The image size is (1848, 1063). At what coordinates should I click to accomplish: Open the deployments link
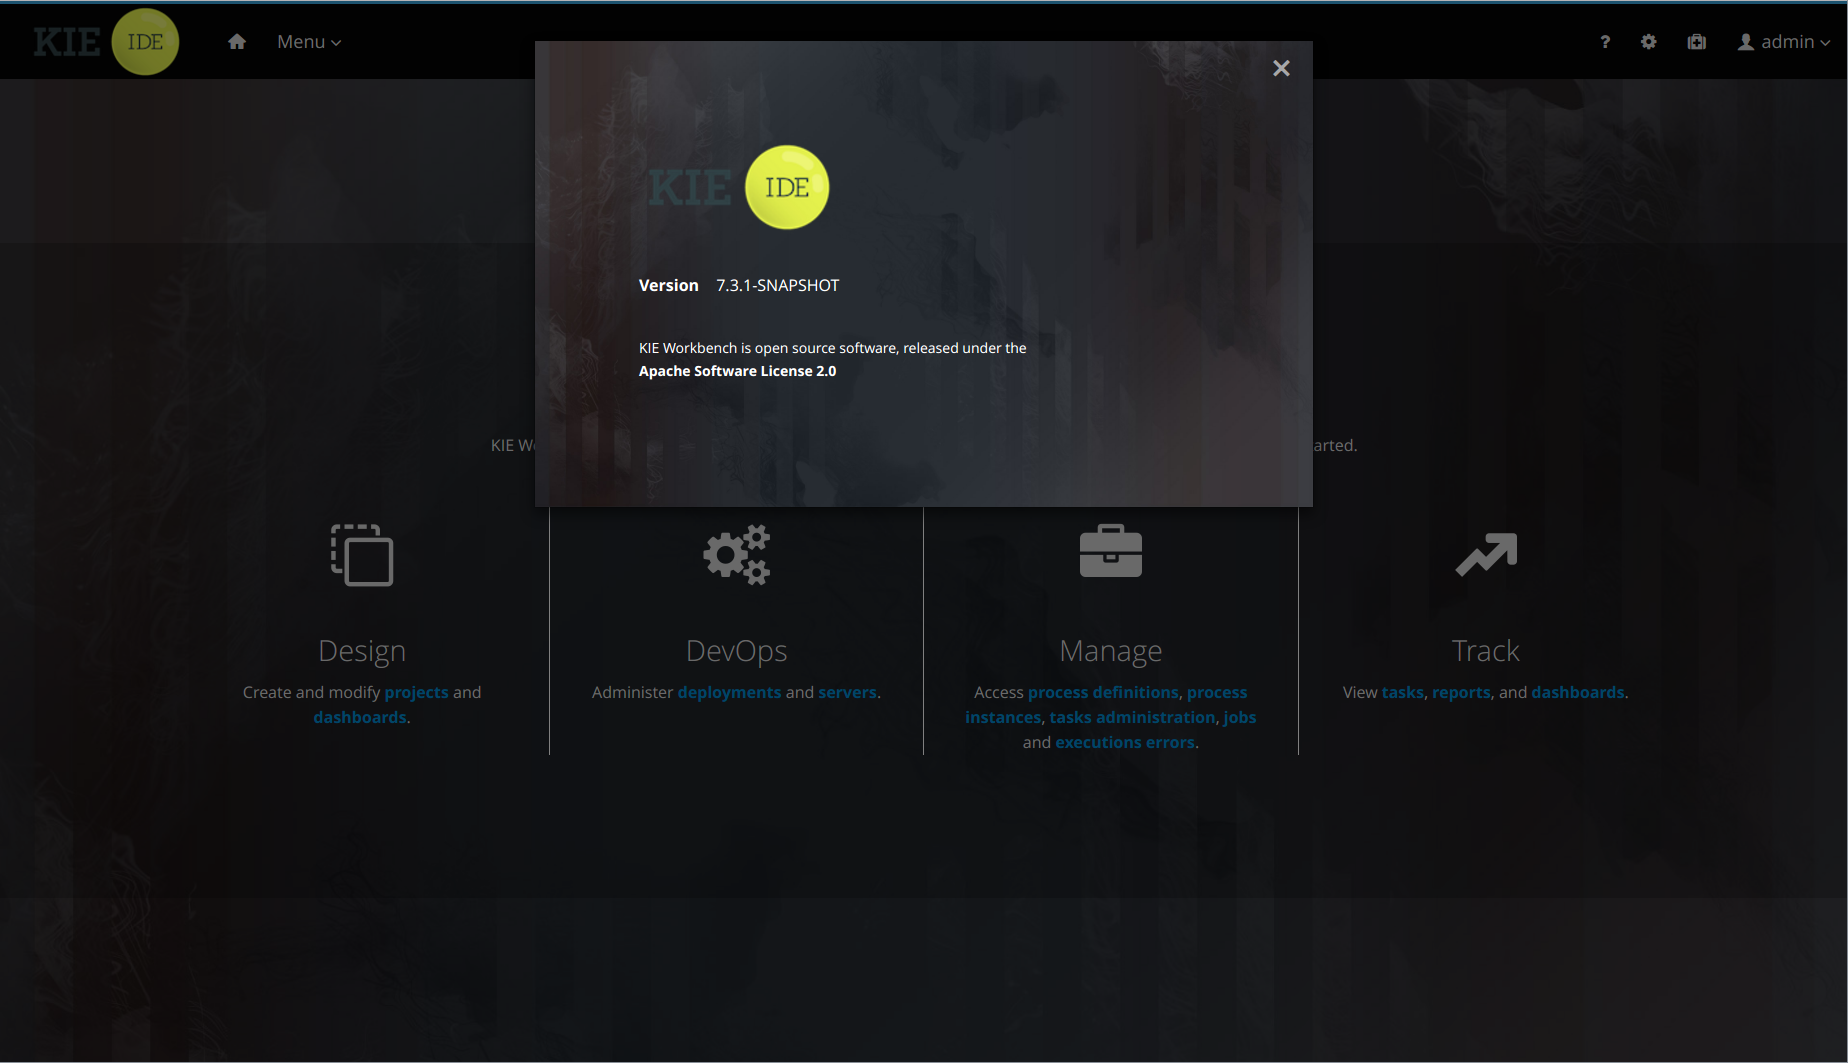729,692
